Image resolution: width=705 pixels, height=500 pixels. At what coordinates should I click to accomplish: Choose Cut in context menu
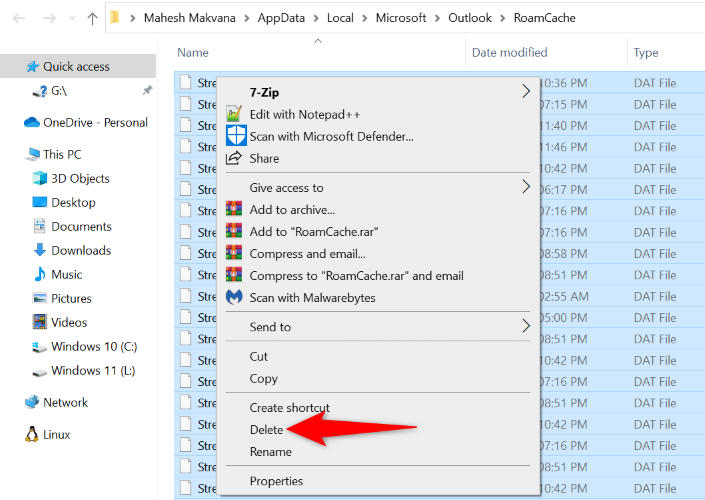(378, 357)
